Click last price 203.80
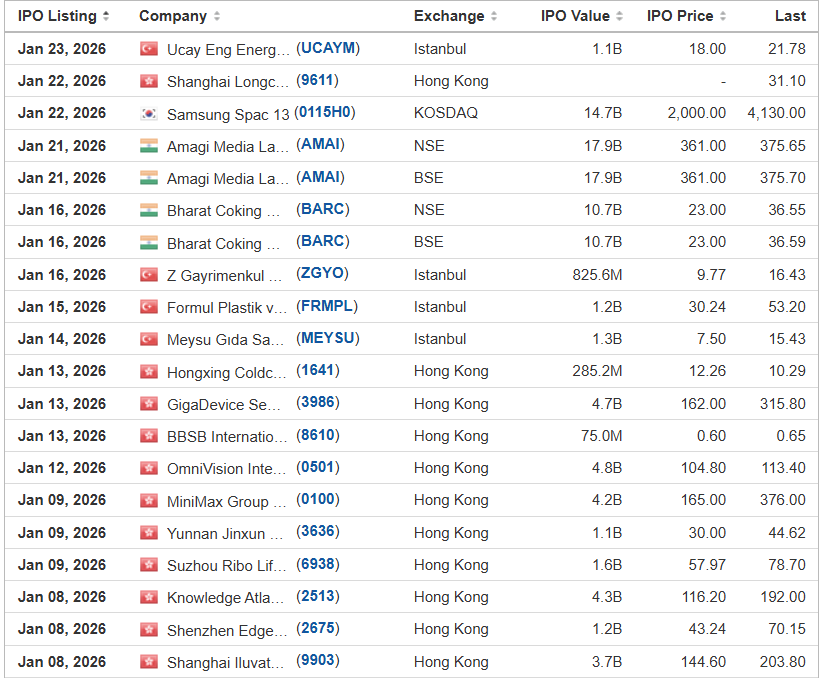The image size is (822, 678). pyautogui.click(x=783, y=662)
